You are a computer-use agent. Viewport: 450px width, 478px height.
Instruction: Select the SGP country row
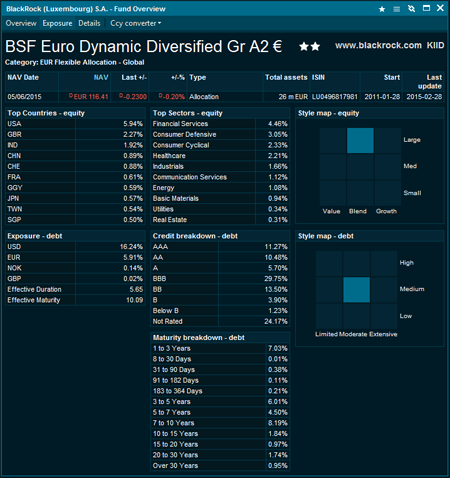click(75, 220)
